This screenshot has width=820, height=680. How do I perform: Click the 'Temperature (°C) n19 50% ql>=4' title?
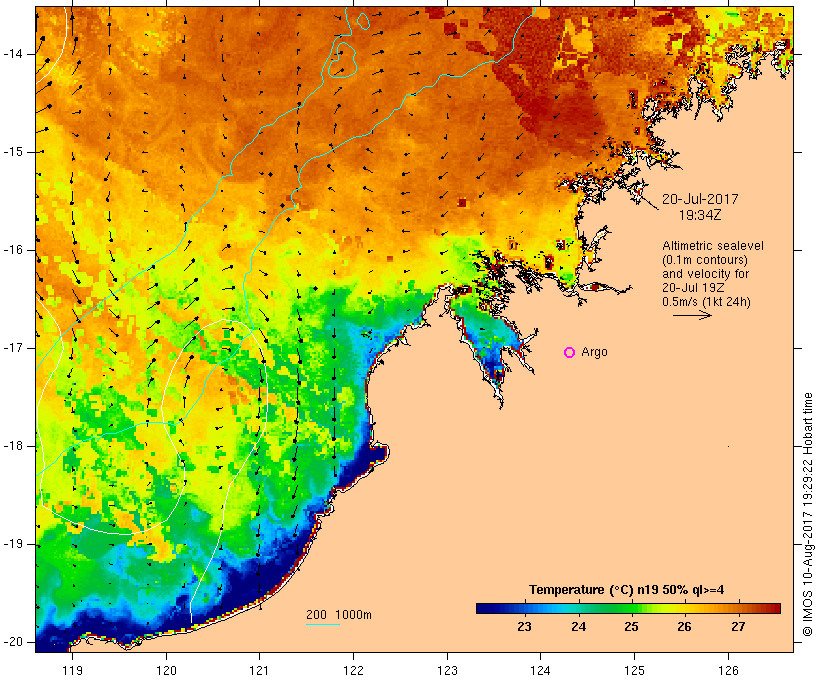coord(627,590)
